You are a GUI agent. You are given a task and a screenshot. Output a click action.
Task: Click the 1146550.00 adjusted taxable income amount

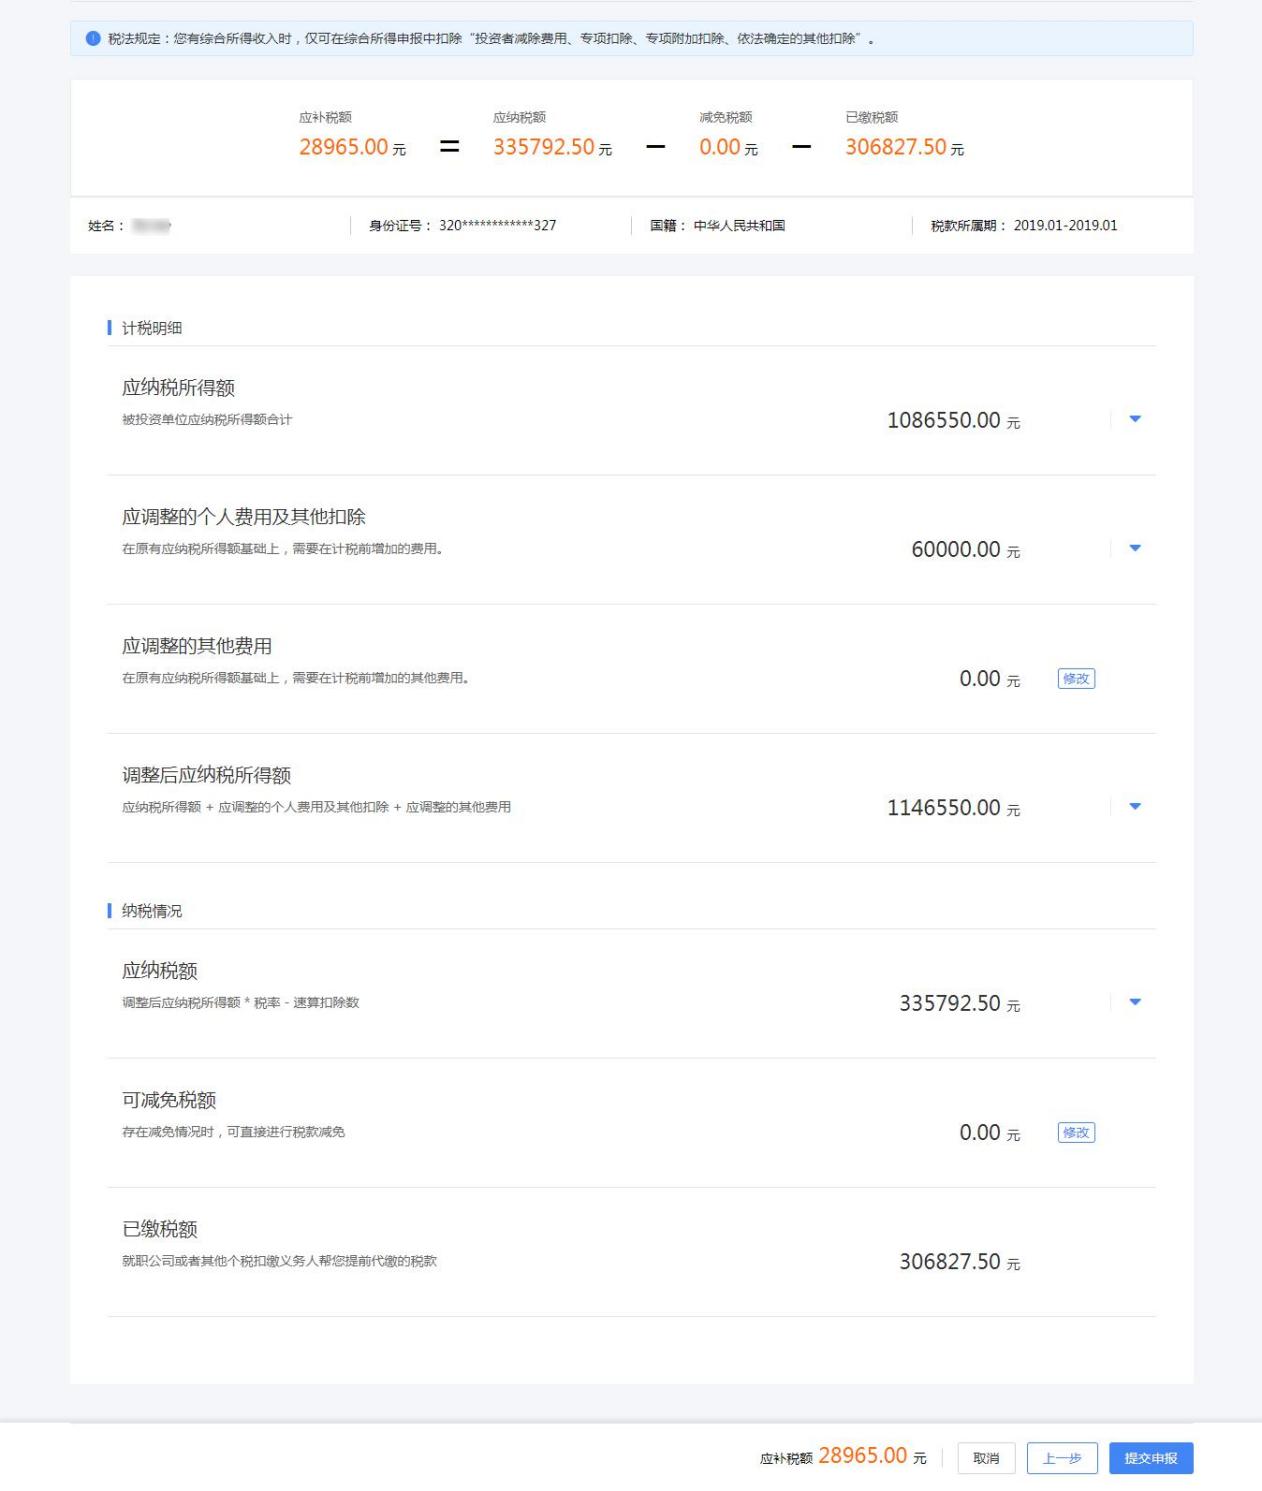click(x=943, y=807)
